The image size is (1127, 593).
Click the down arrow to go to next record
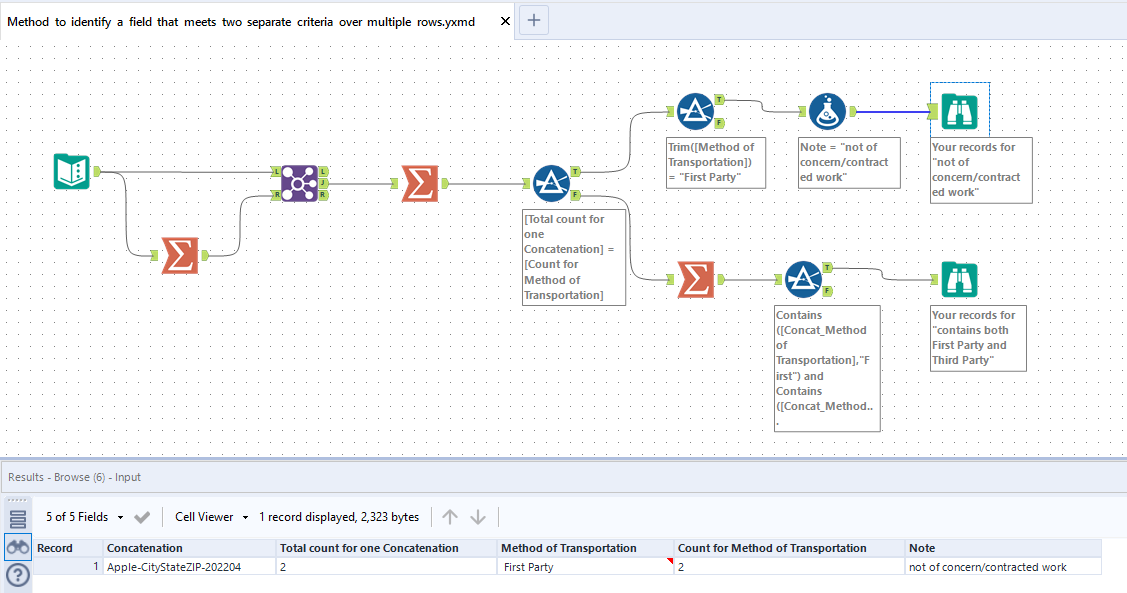tap(479, 517)
